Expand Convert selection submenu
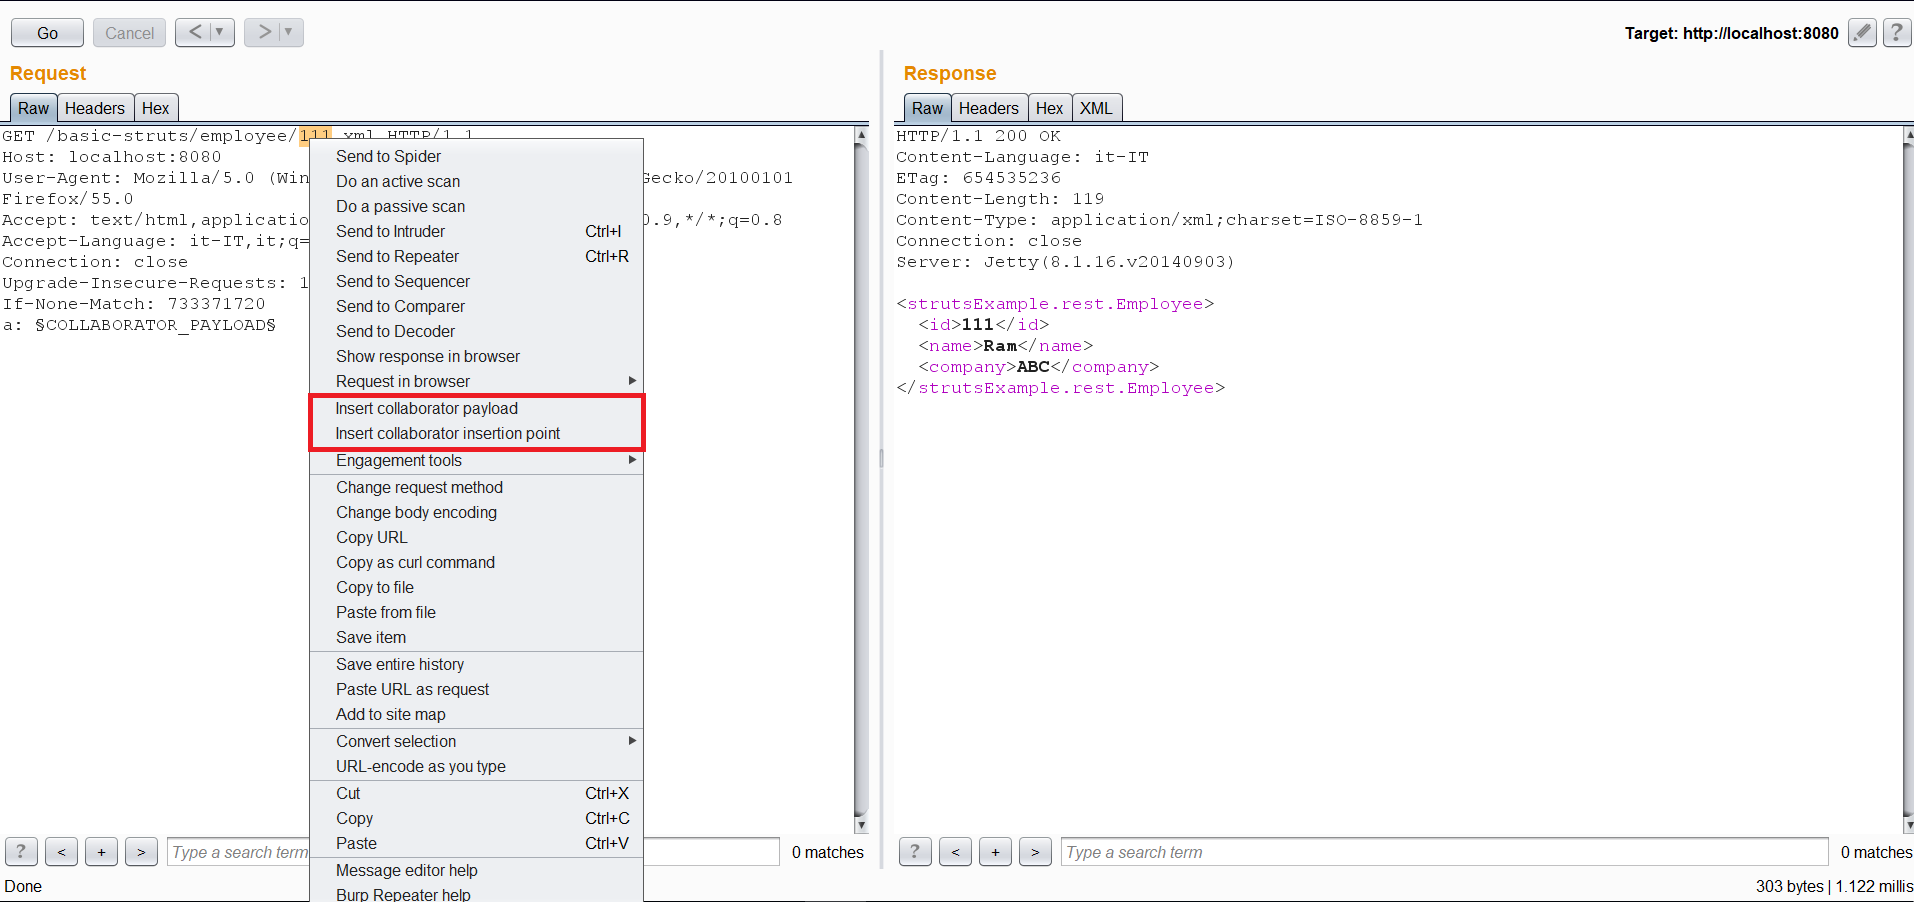 tap(476, 741)
